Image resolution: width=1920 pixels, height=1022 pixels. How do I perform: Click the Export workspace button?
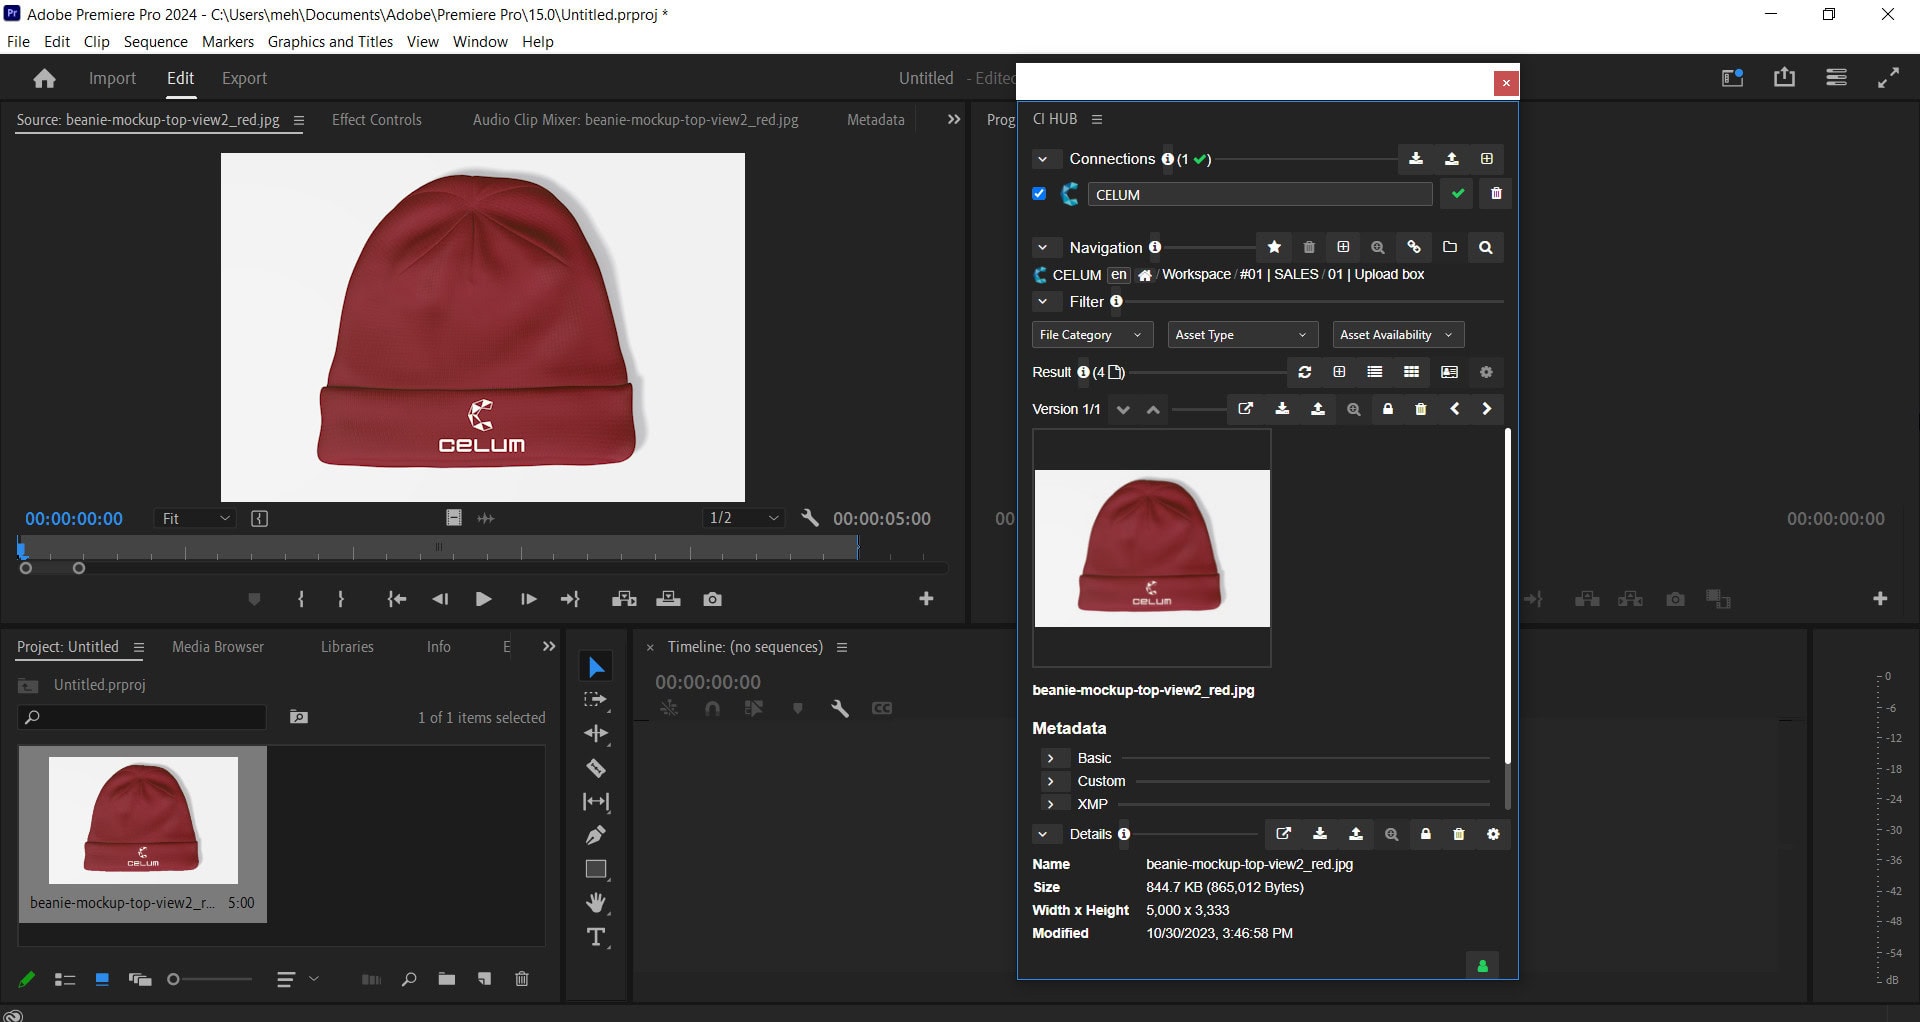pos(244,78)
